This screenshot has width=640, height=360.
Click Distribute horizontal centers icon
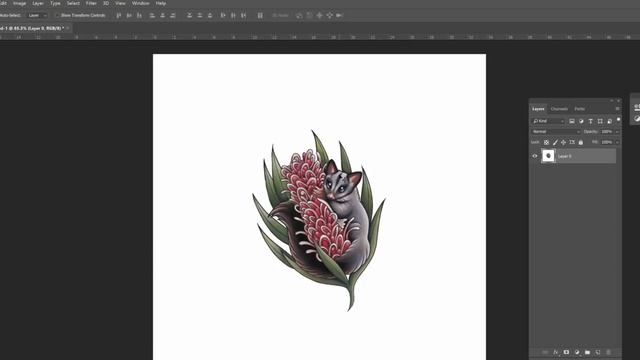pyautogui.click(x=233, y=16)
